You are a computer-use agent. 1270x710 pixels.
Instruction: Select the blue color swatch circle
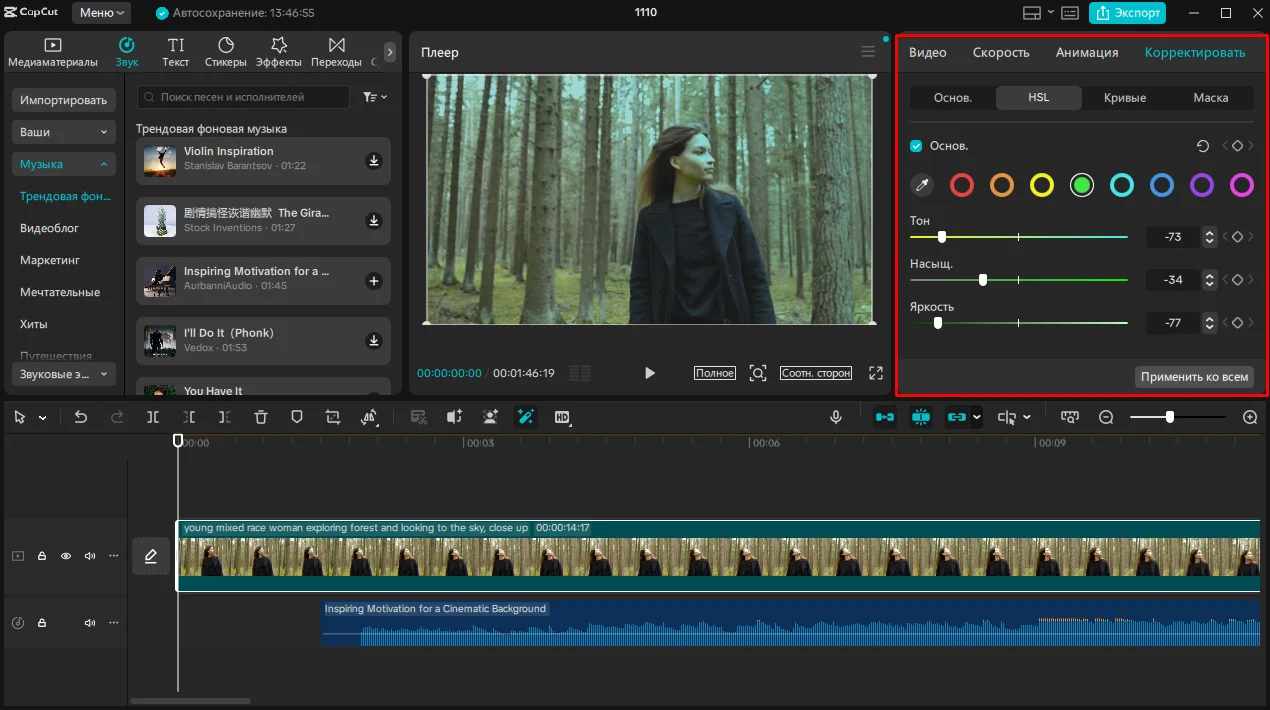1162,185
